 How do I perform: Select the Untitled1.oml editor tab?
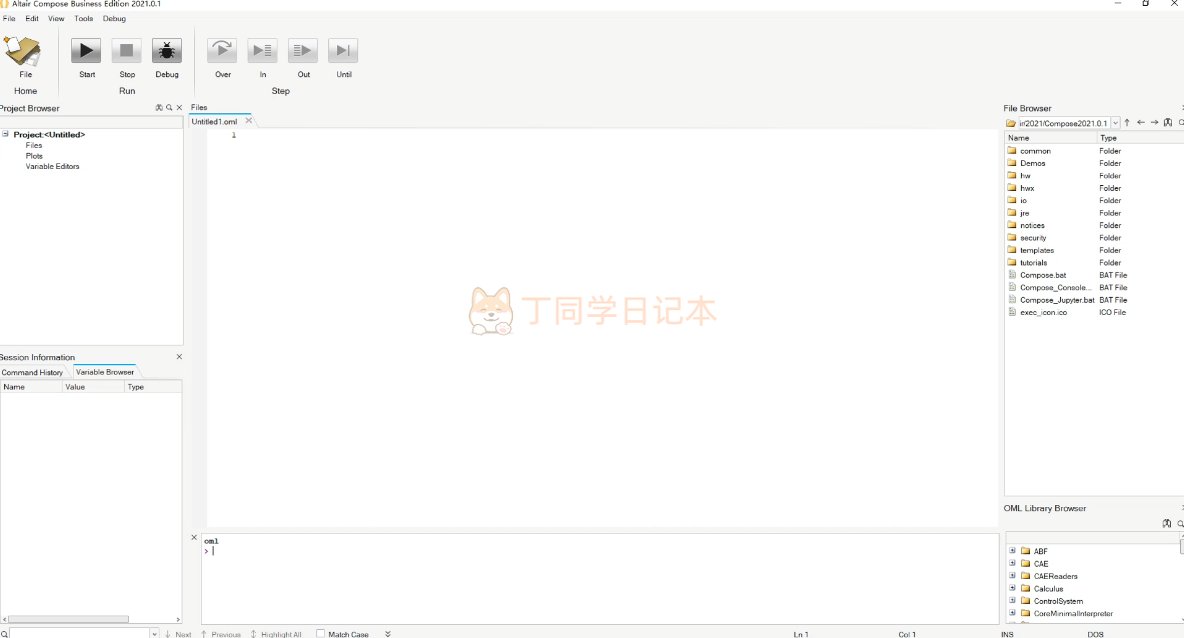(x=214, y=121)
